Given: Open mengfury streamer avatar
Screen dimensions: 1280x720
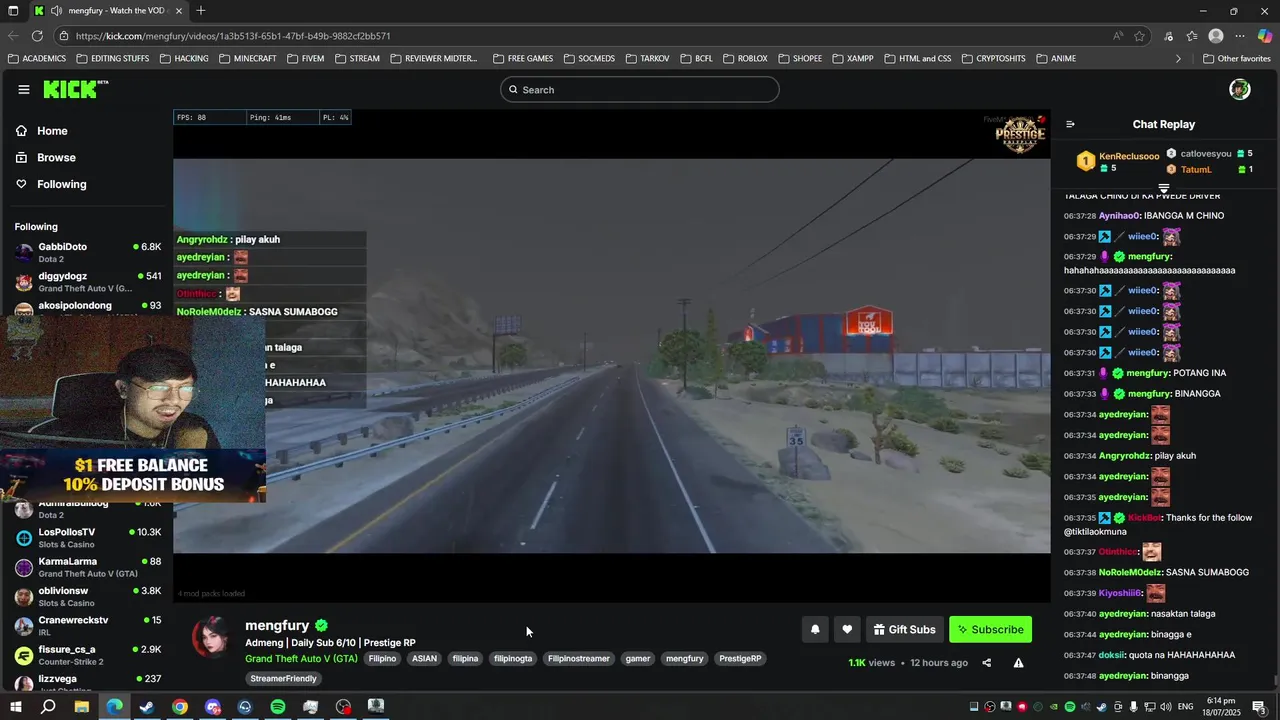Looking at the screenshot, I should click(211, 637).
